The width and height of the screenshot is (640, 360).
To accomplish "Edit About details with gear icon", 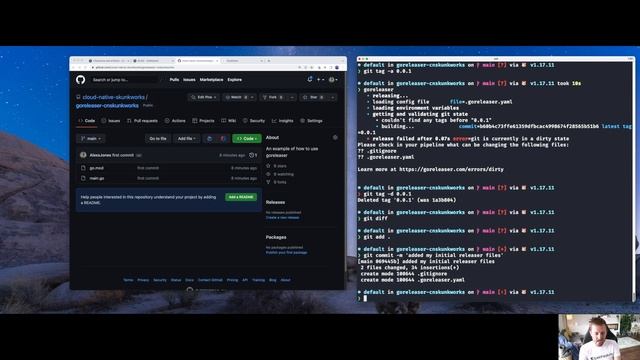I will [x=335, y=138].
